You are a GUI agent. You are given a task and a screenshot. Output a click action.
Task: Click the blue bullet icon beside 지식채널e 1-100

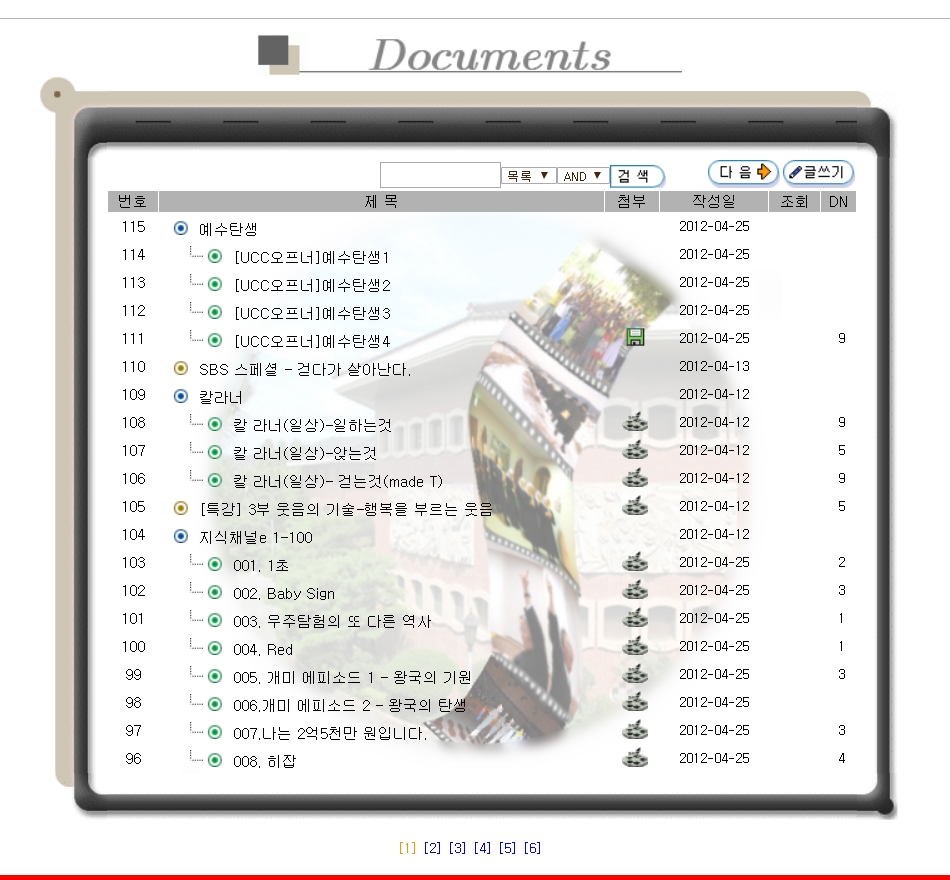point(181,536)
